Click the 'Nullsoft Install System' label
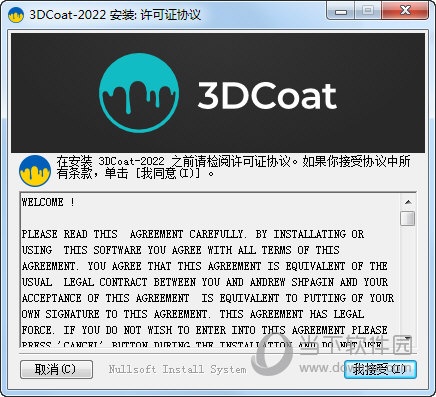This screenshot has width=436, height=397. click(x=177, y=369)
